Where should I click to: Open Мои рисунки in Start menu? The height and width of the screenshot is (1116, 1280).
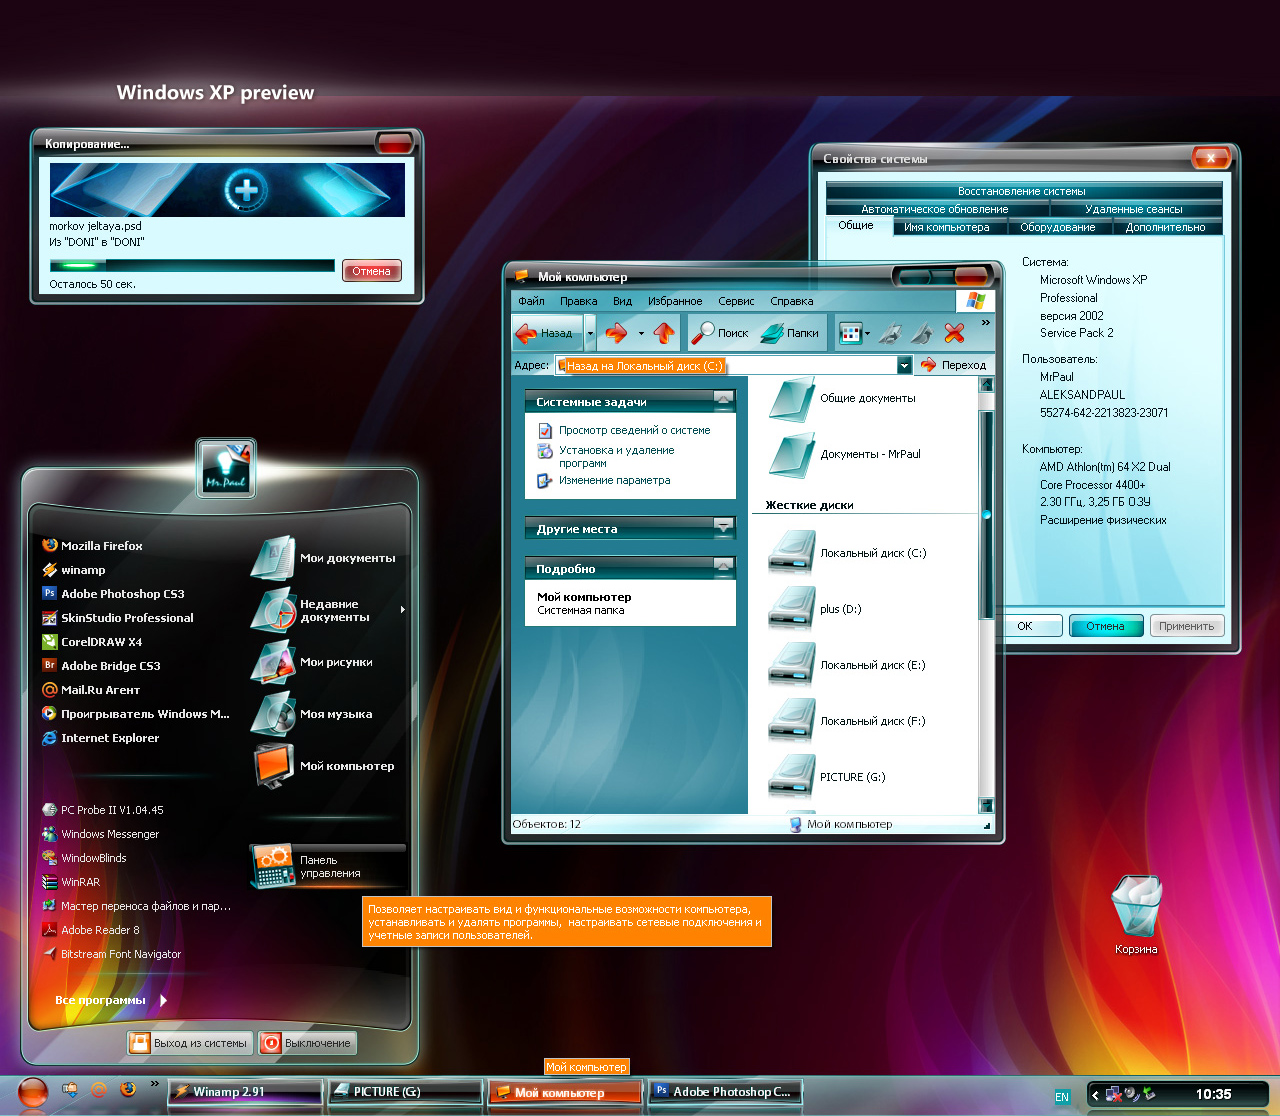pos(312,662)
